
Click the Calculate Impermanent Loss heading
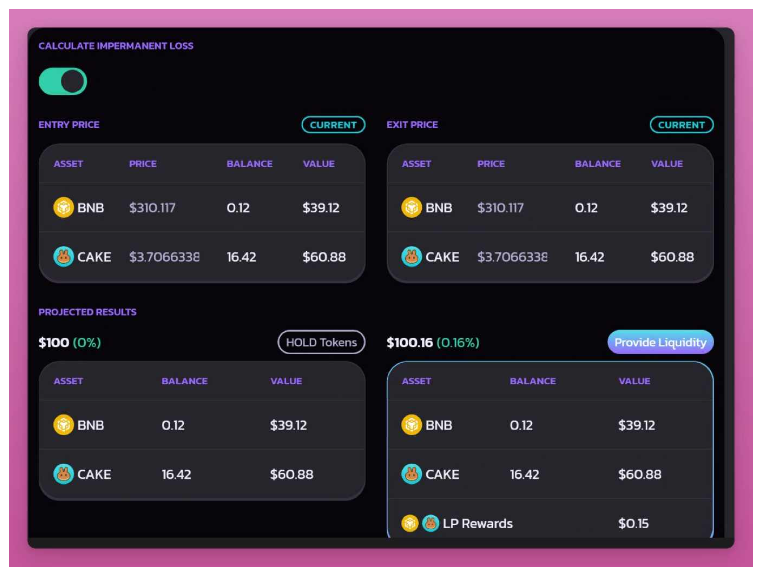[x=116, y=46]
